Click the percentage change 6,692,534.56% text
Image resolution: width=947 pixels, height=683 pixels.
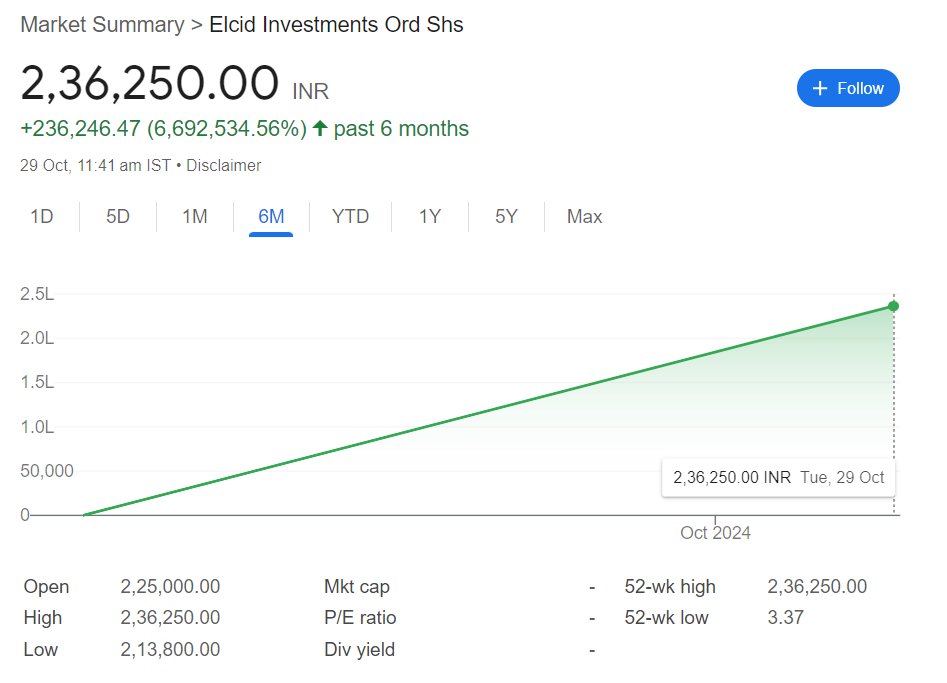[x=225, y=129]
